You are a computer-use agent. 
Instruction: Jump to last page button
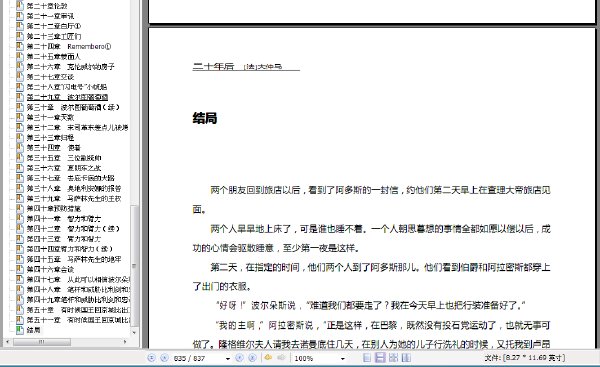pyautogui.click(x=252, y=358)
